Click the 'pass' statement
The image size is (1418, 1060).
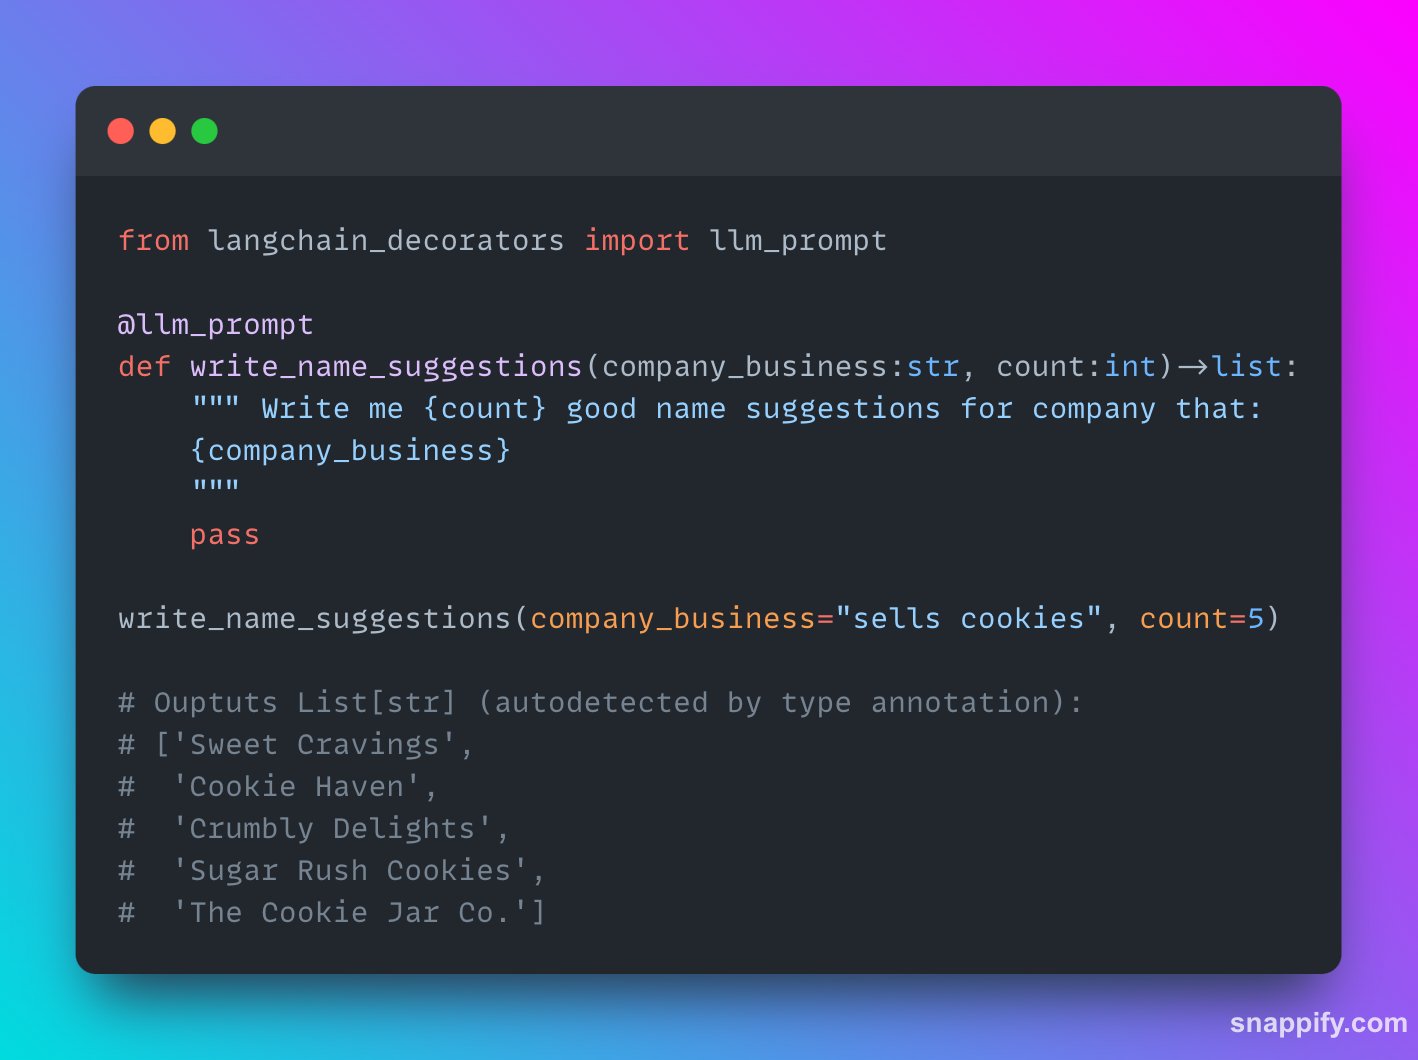[225, 535]
